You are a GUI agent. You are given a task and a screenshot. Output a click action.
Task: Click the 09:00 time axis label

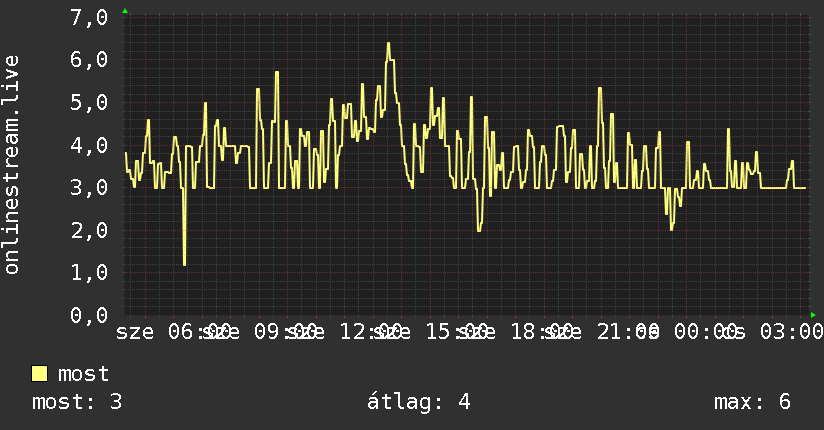[x=285, y=332]
